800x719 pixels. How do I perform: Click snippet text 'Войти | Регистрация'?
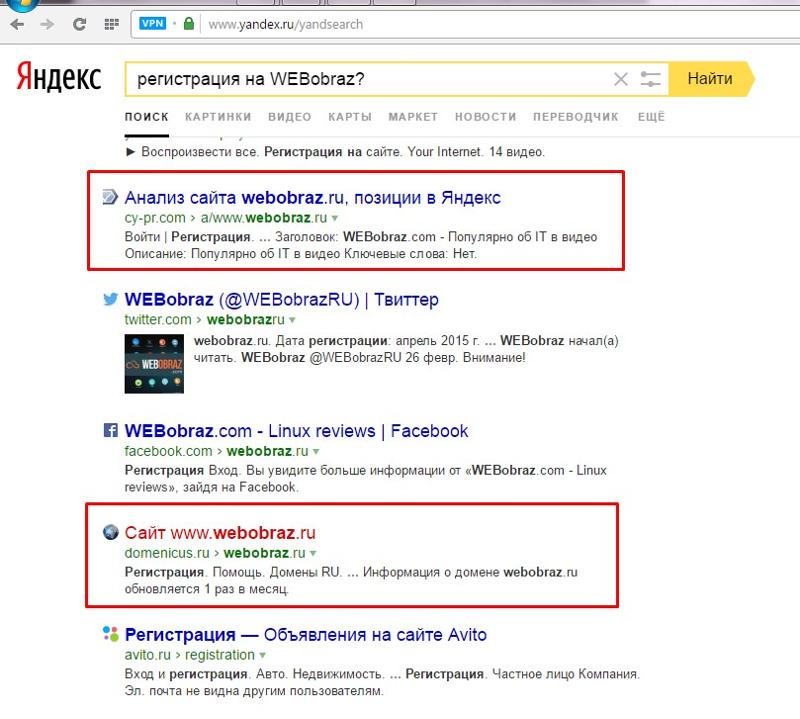coord(187,237)
